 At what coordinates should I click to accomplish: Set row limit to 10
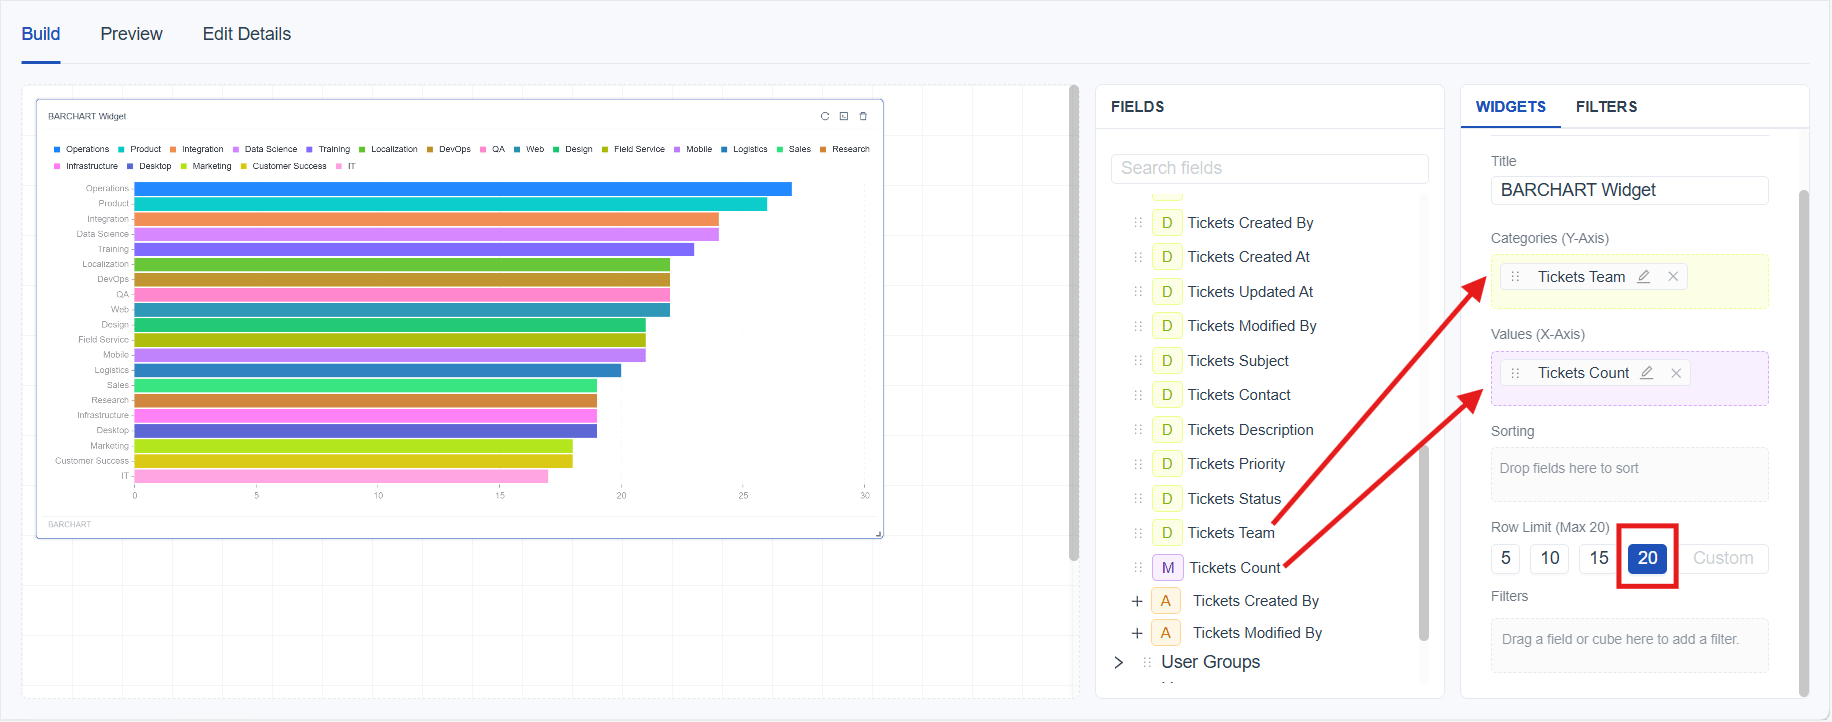(1550, 558)
